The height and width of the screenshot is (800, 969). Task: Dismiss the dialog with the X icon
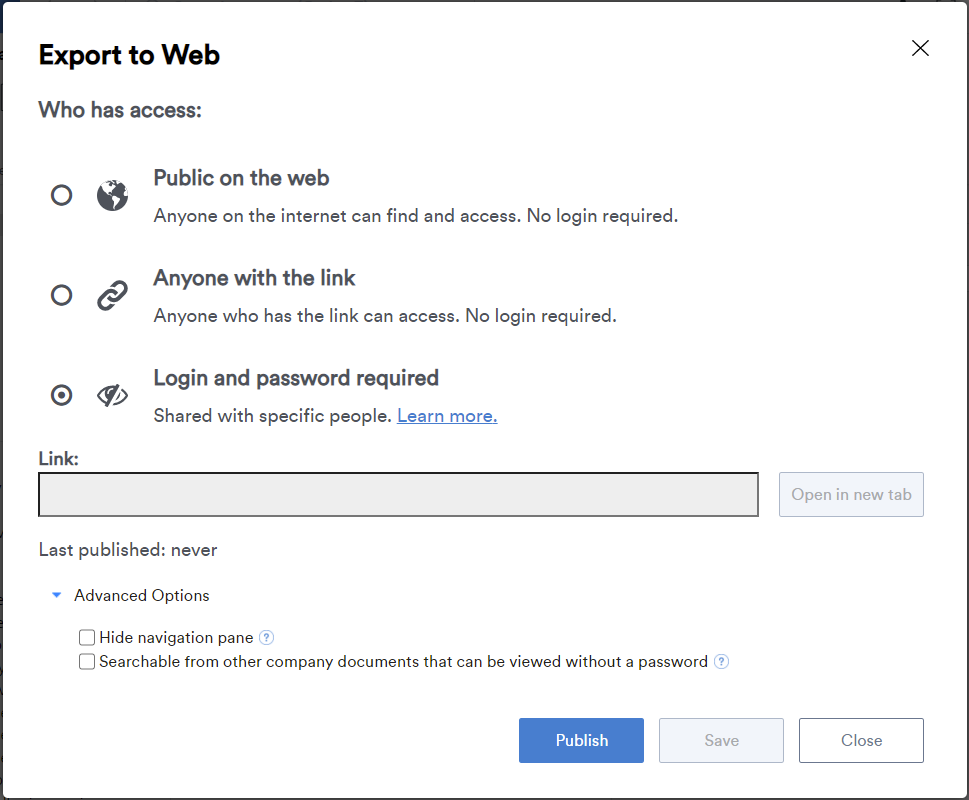point(920,48)
